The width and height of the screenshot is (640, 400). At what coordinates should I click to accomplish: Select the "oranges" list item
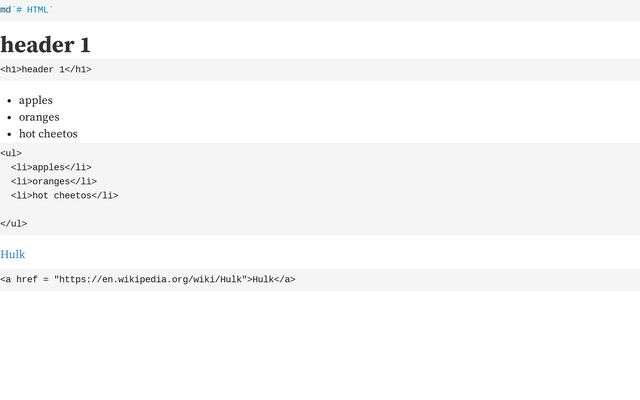[39, 117]
